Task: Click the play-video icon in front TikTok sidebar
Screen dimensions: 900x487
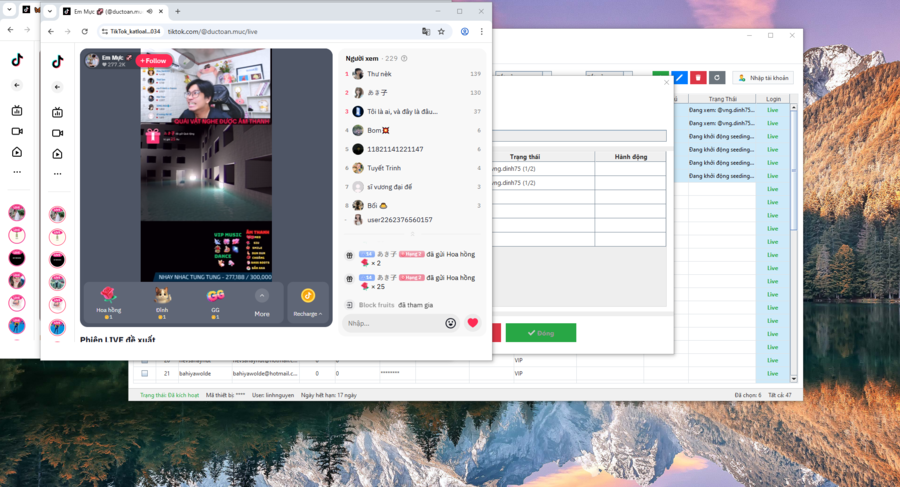Action: pos(57,154)
